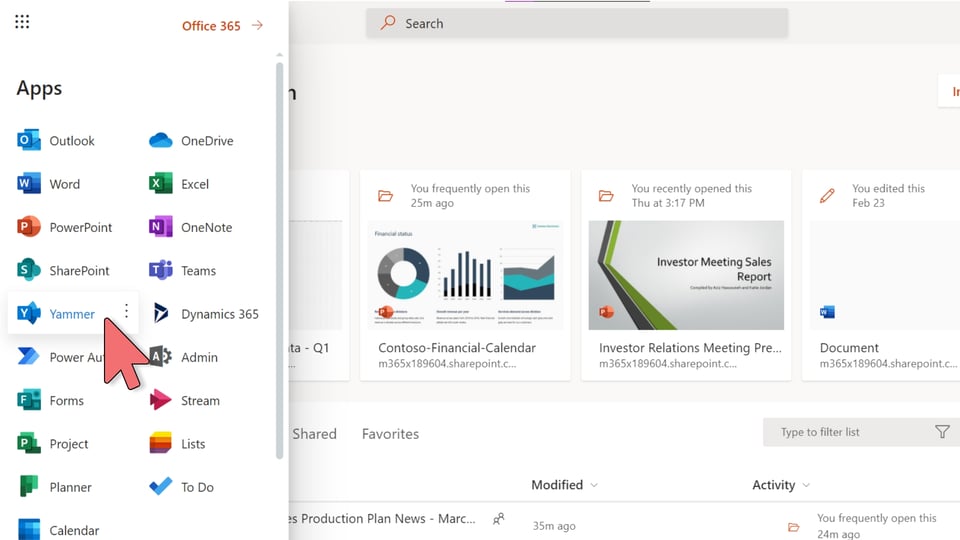Open the Forms app icon

tap(28, 400)
